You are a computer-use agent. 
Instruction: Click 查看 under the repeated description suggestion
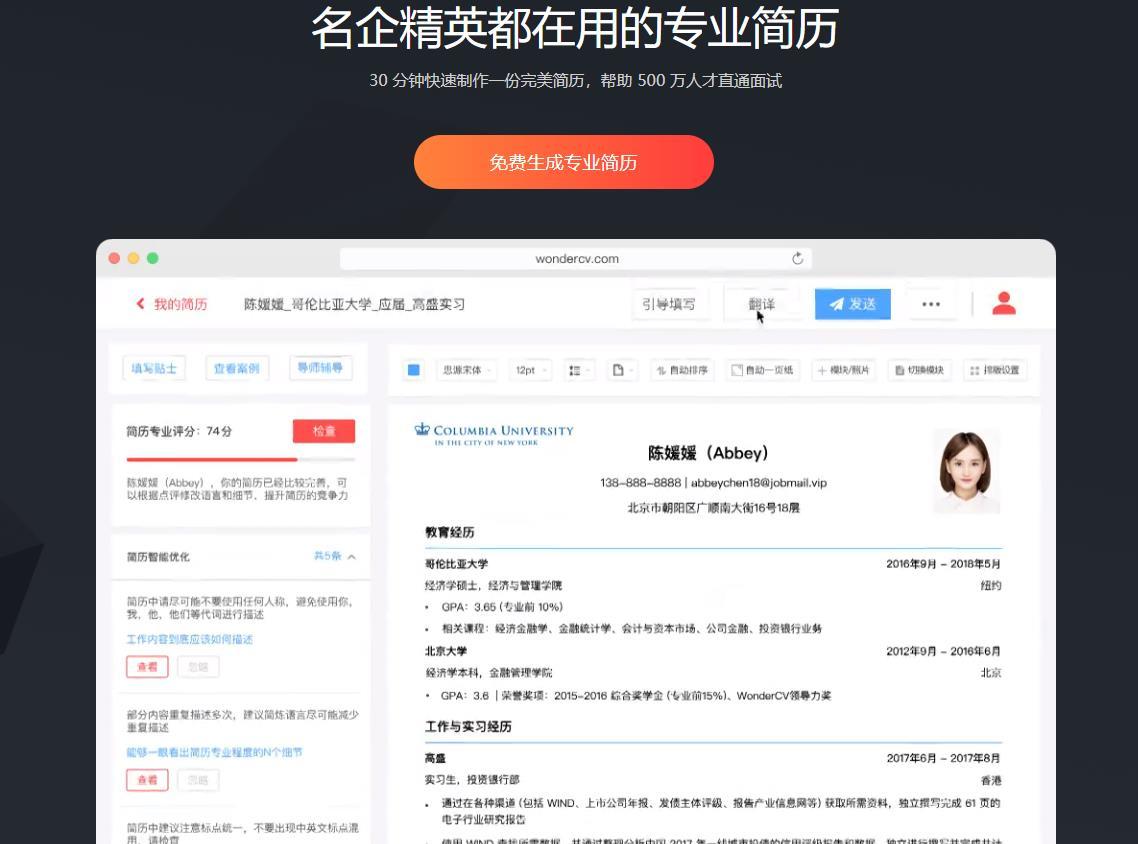(147, 780)
